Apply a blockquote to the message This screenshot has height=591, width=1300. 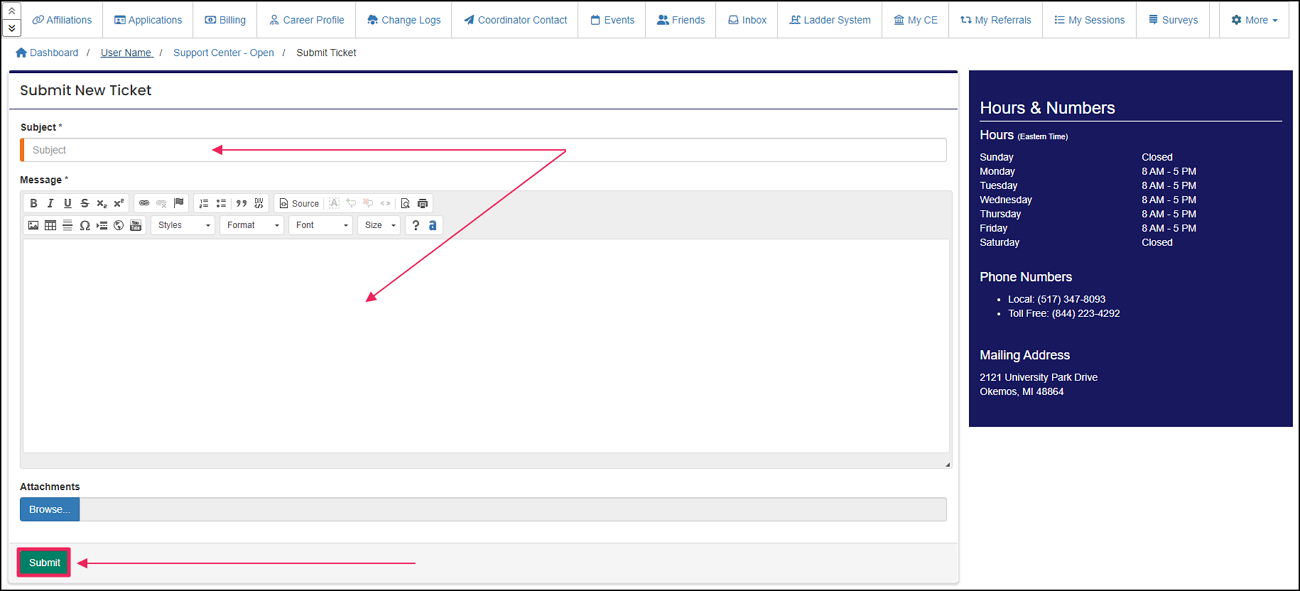click(241, 203)
